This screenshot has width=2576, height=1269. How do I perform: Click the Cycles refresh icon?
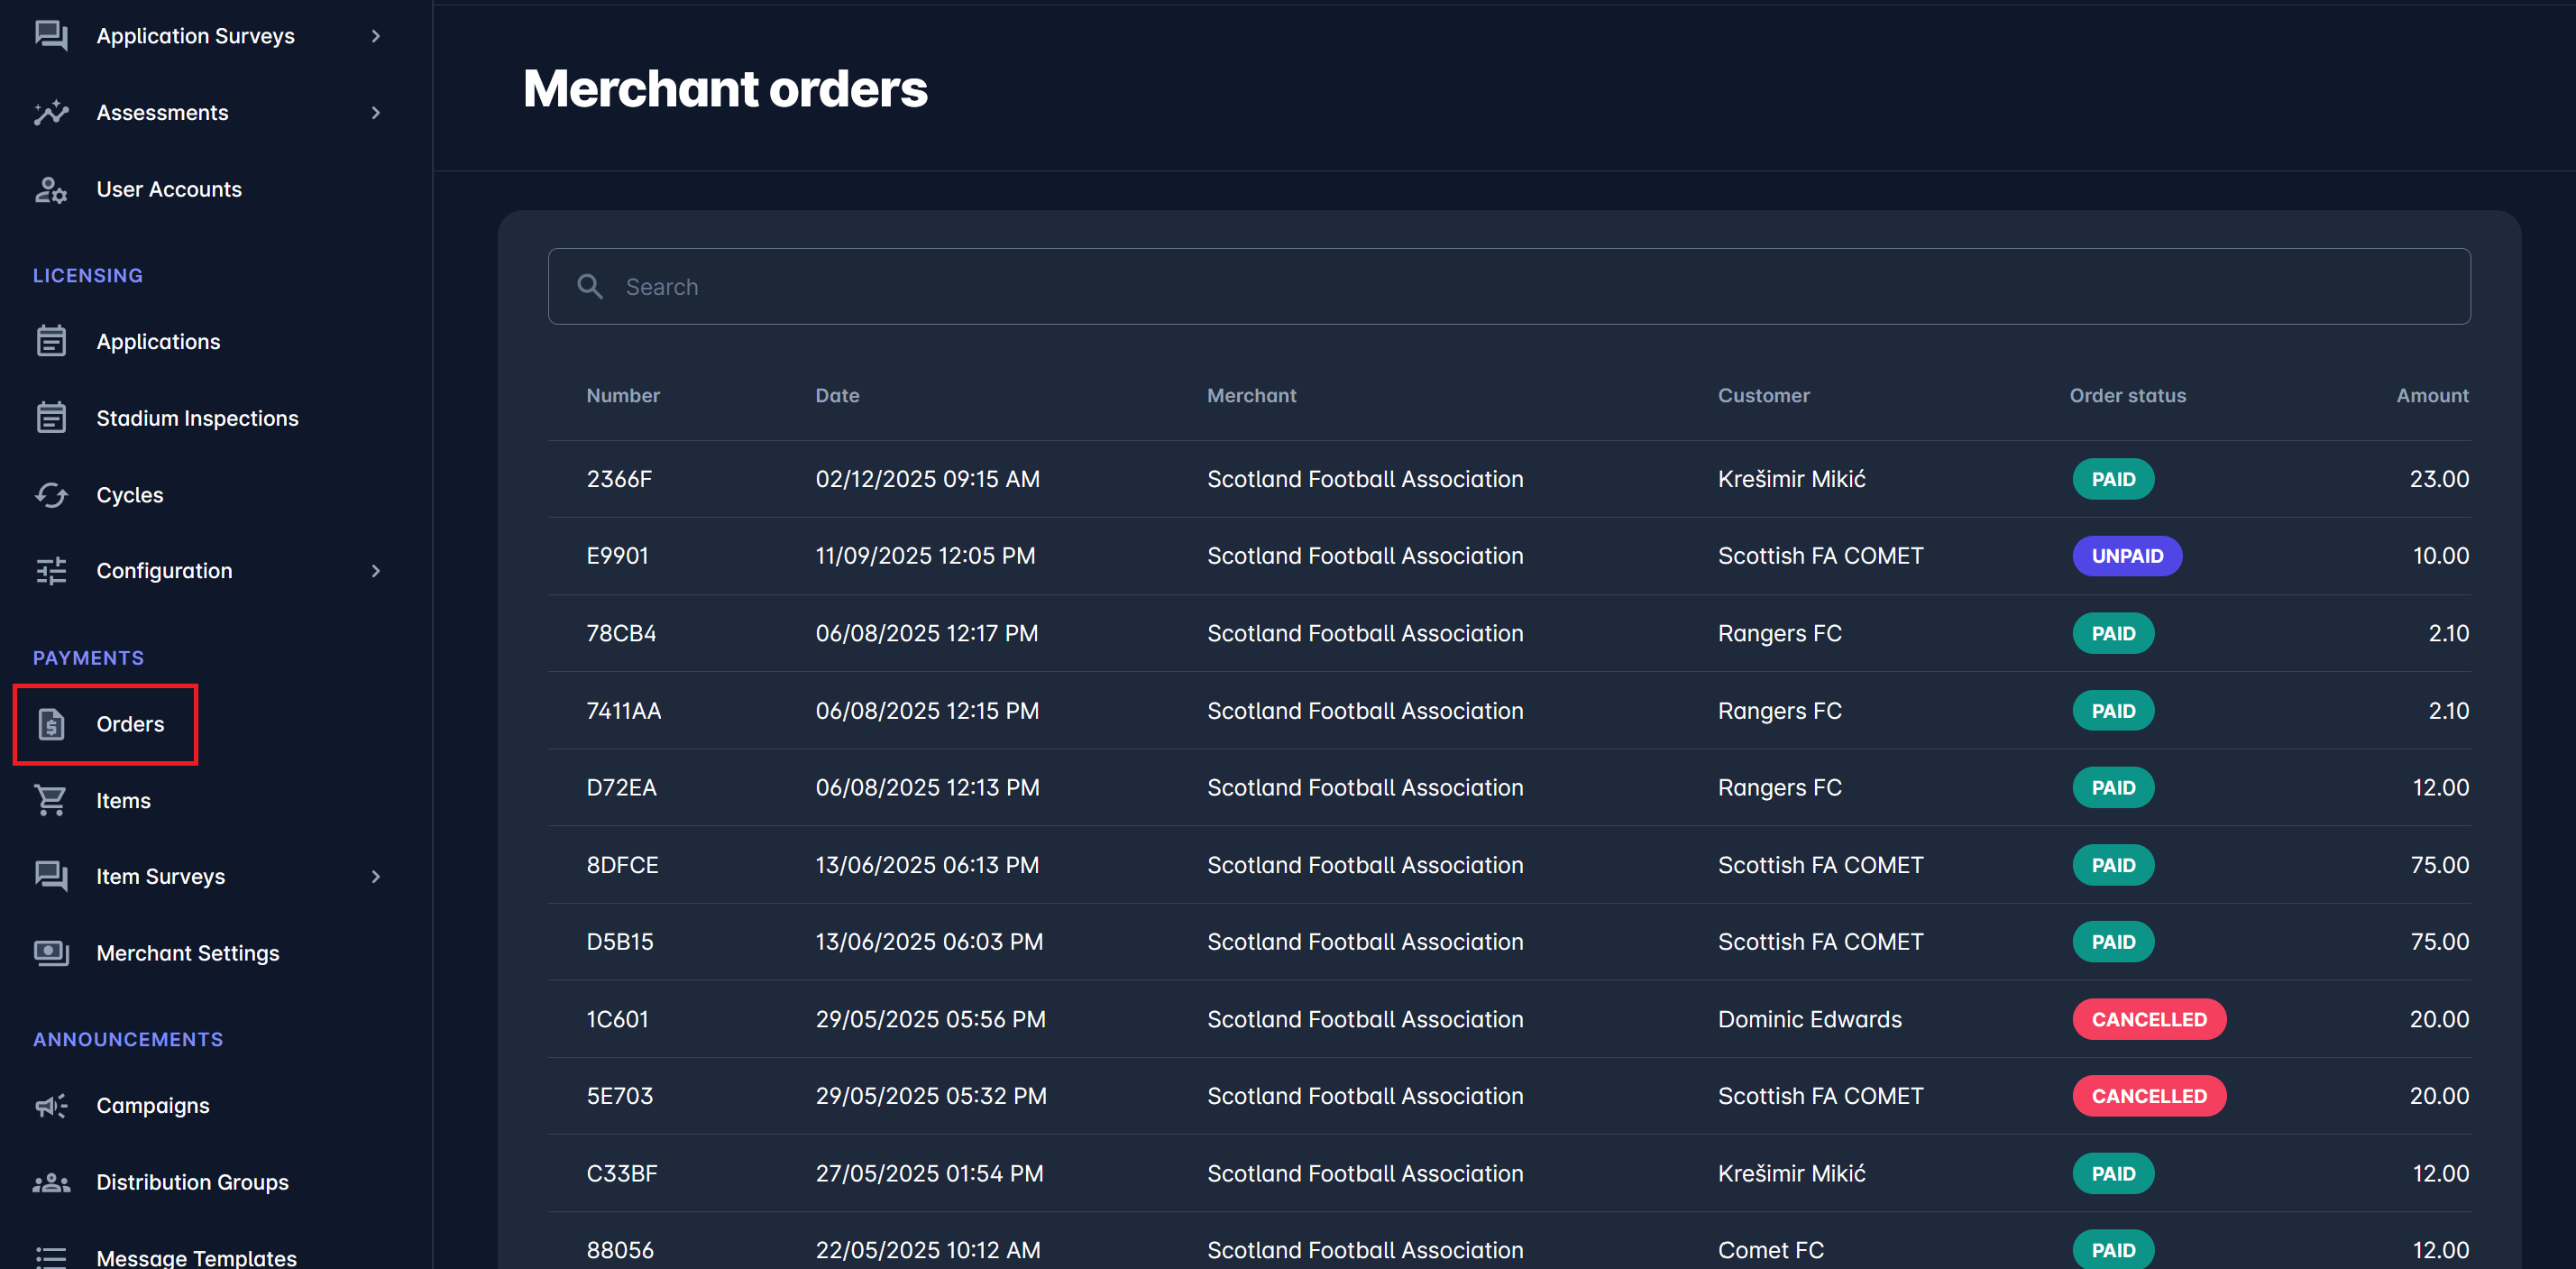point(50,494)
